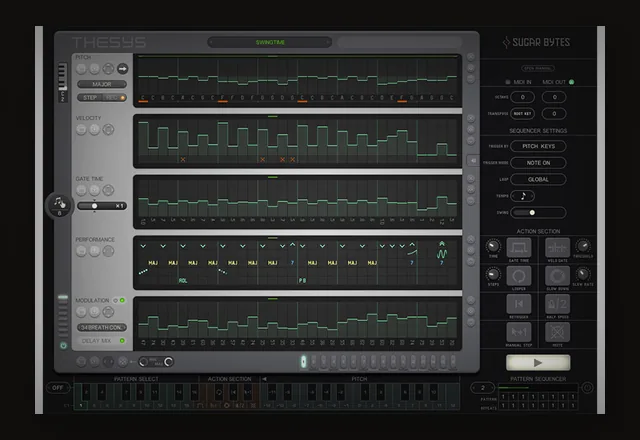Image resolution: width=640 pixels, height=440 pixels.
Task: Adjust the Gate Time x1 multiplier slider
Action: [102, 206]
